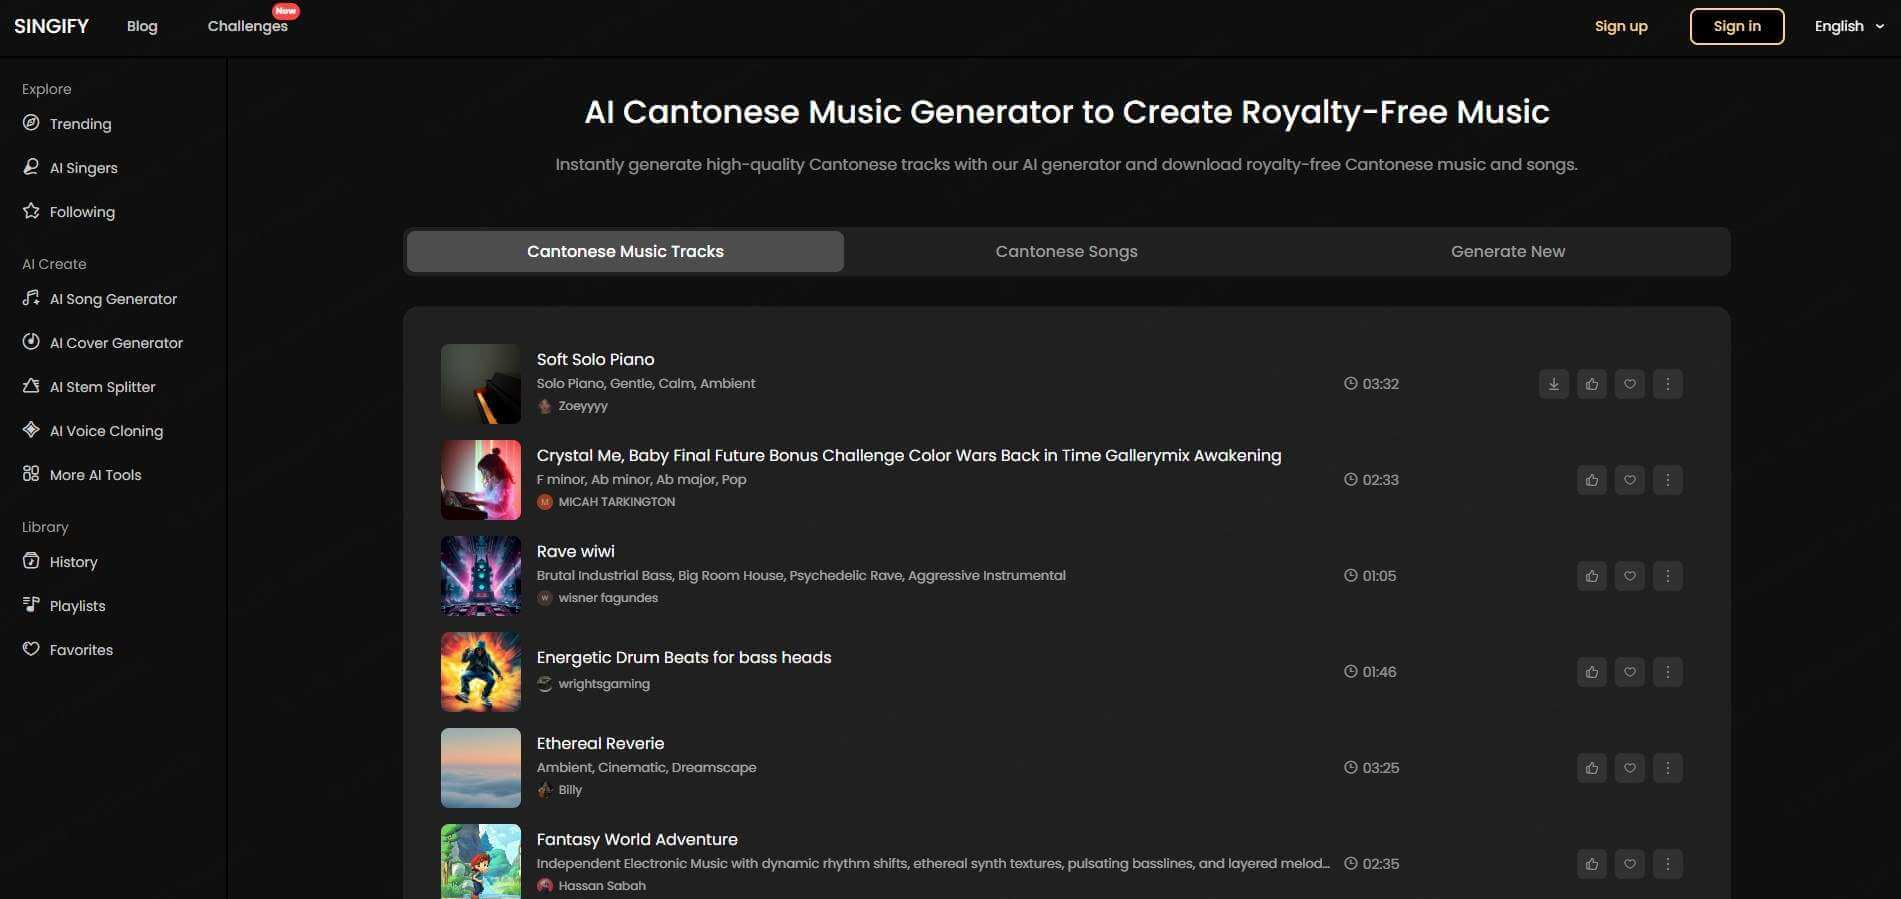The image size is (1901, 899).
Task: Click the Trending compass icon
Action: coord(31,123)
